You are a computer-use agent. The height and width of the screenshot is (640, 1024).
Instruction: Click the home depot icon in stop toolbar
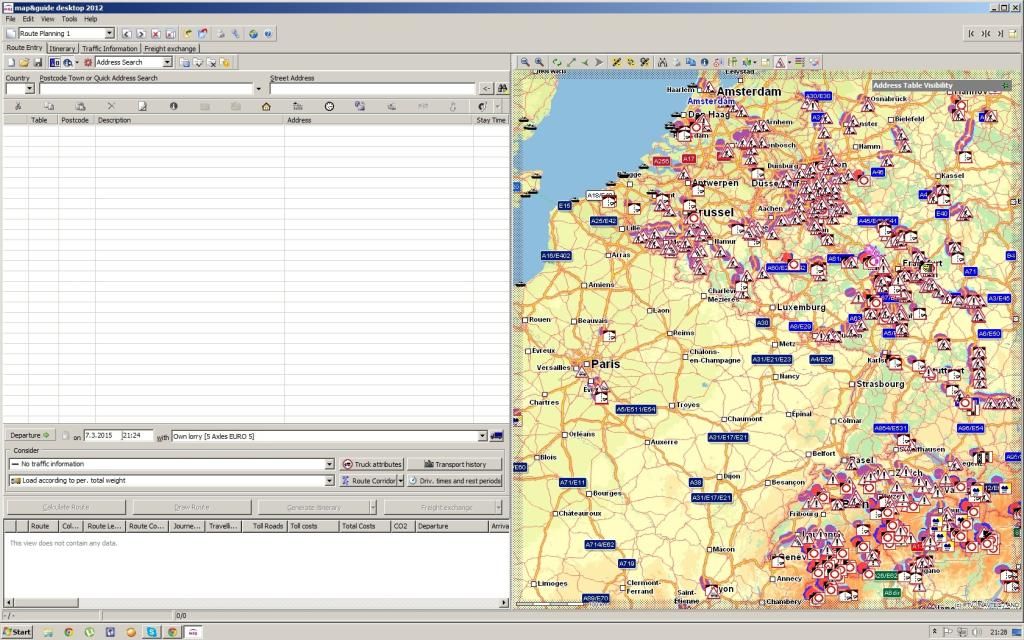point(266,106)
